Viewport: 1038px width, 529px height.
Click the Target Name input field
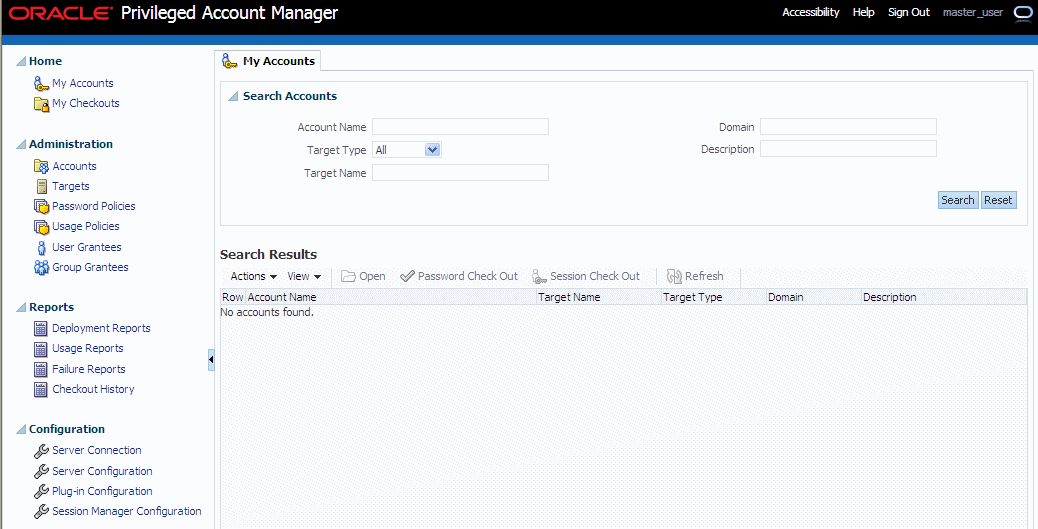pos(460,173)
